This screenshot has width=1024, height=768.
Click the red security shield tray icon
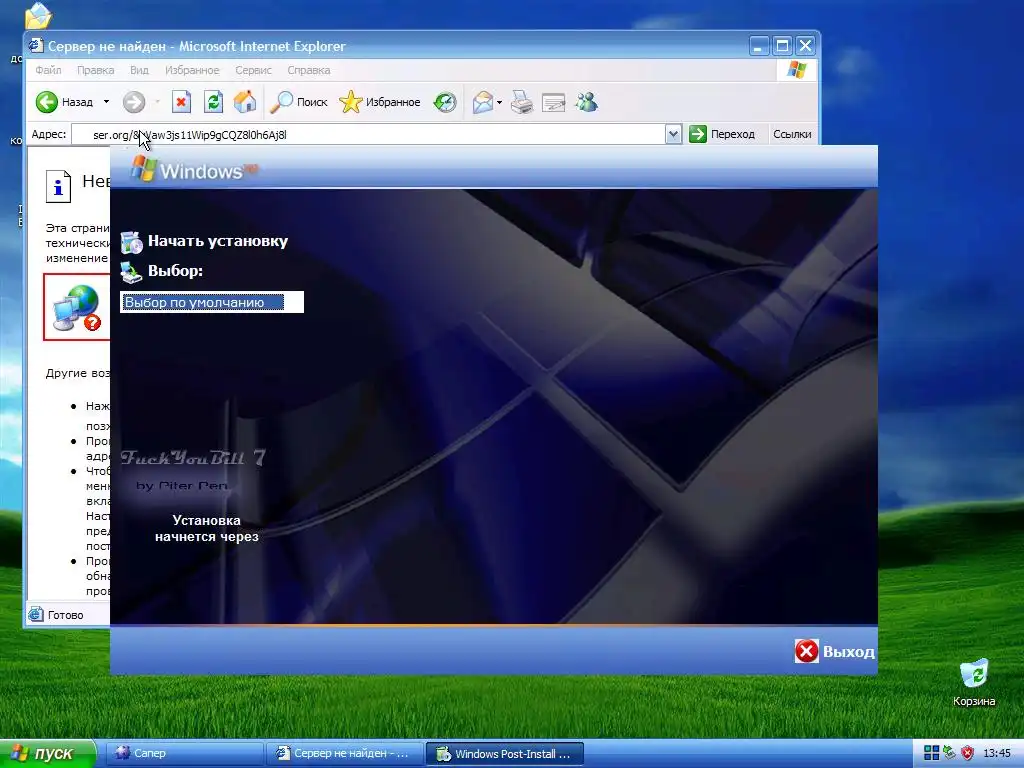[967, 754]
